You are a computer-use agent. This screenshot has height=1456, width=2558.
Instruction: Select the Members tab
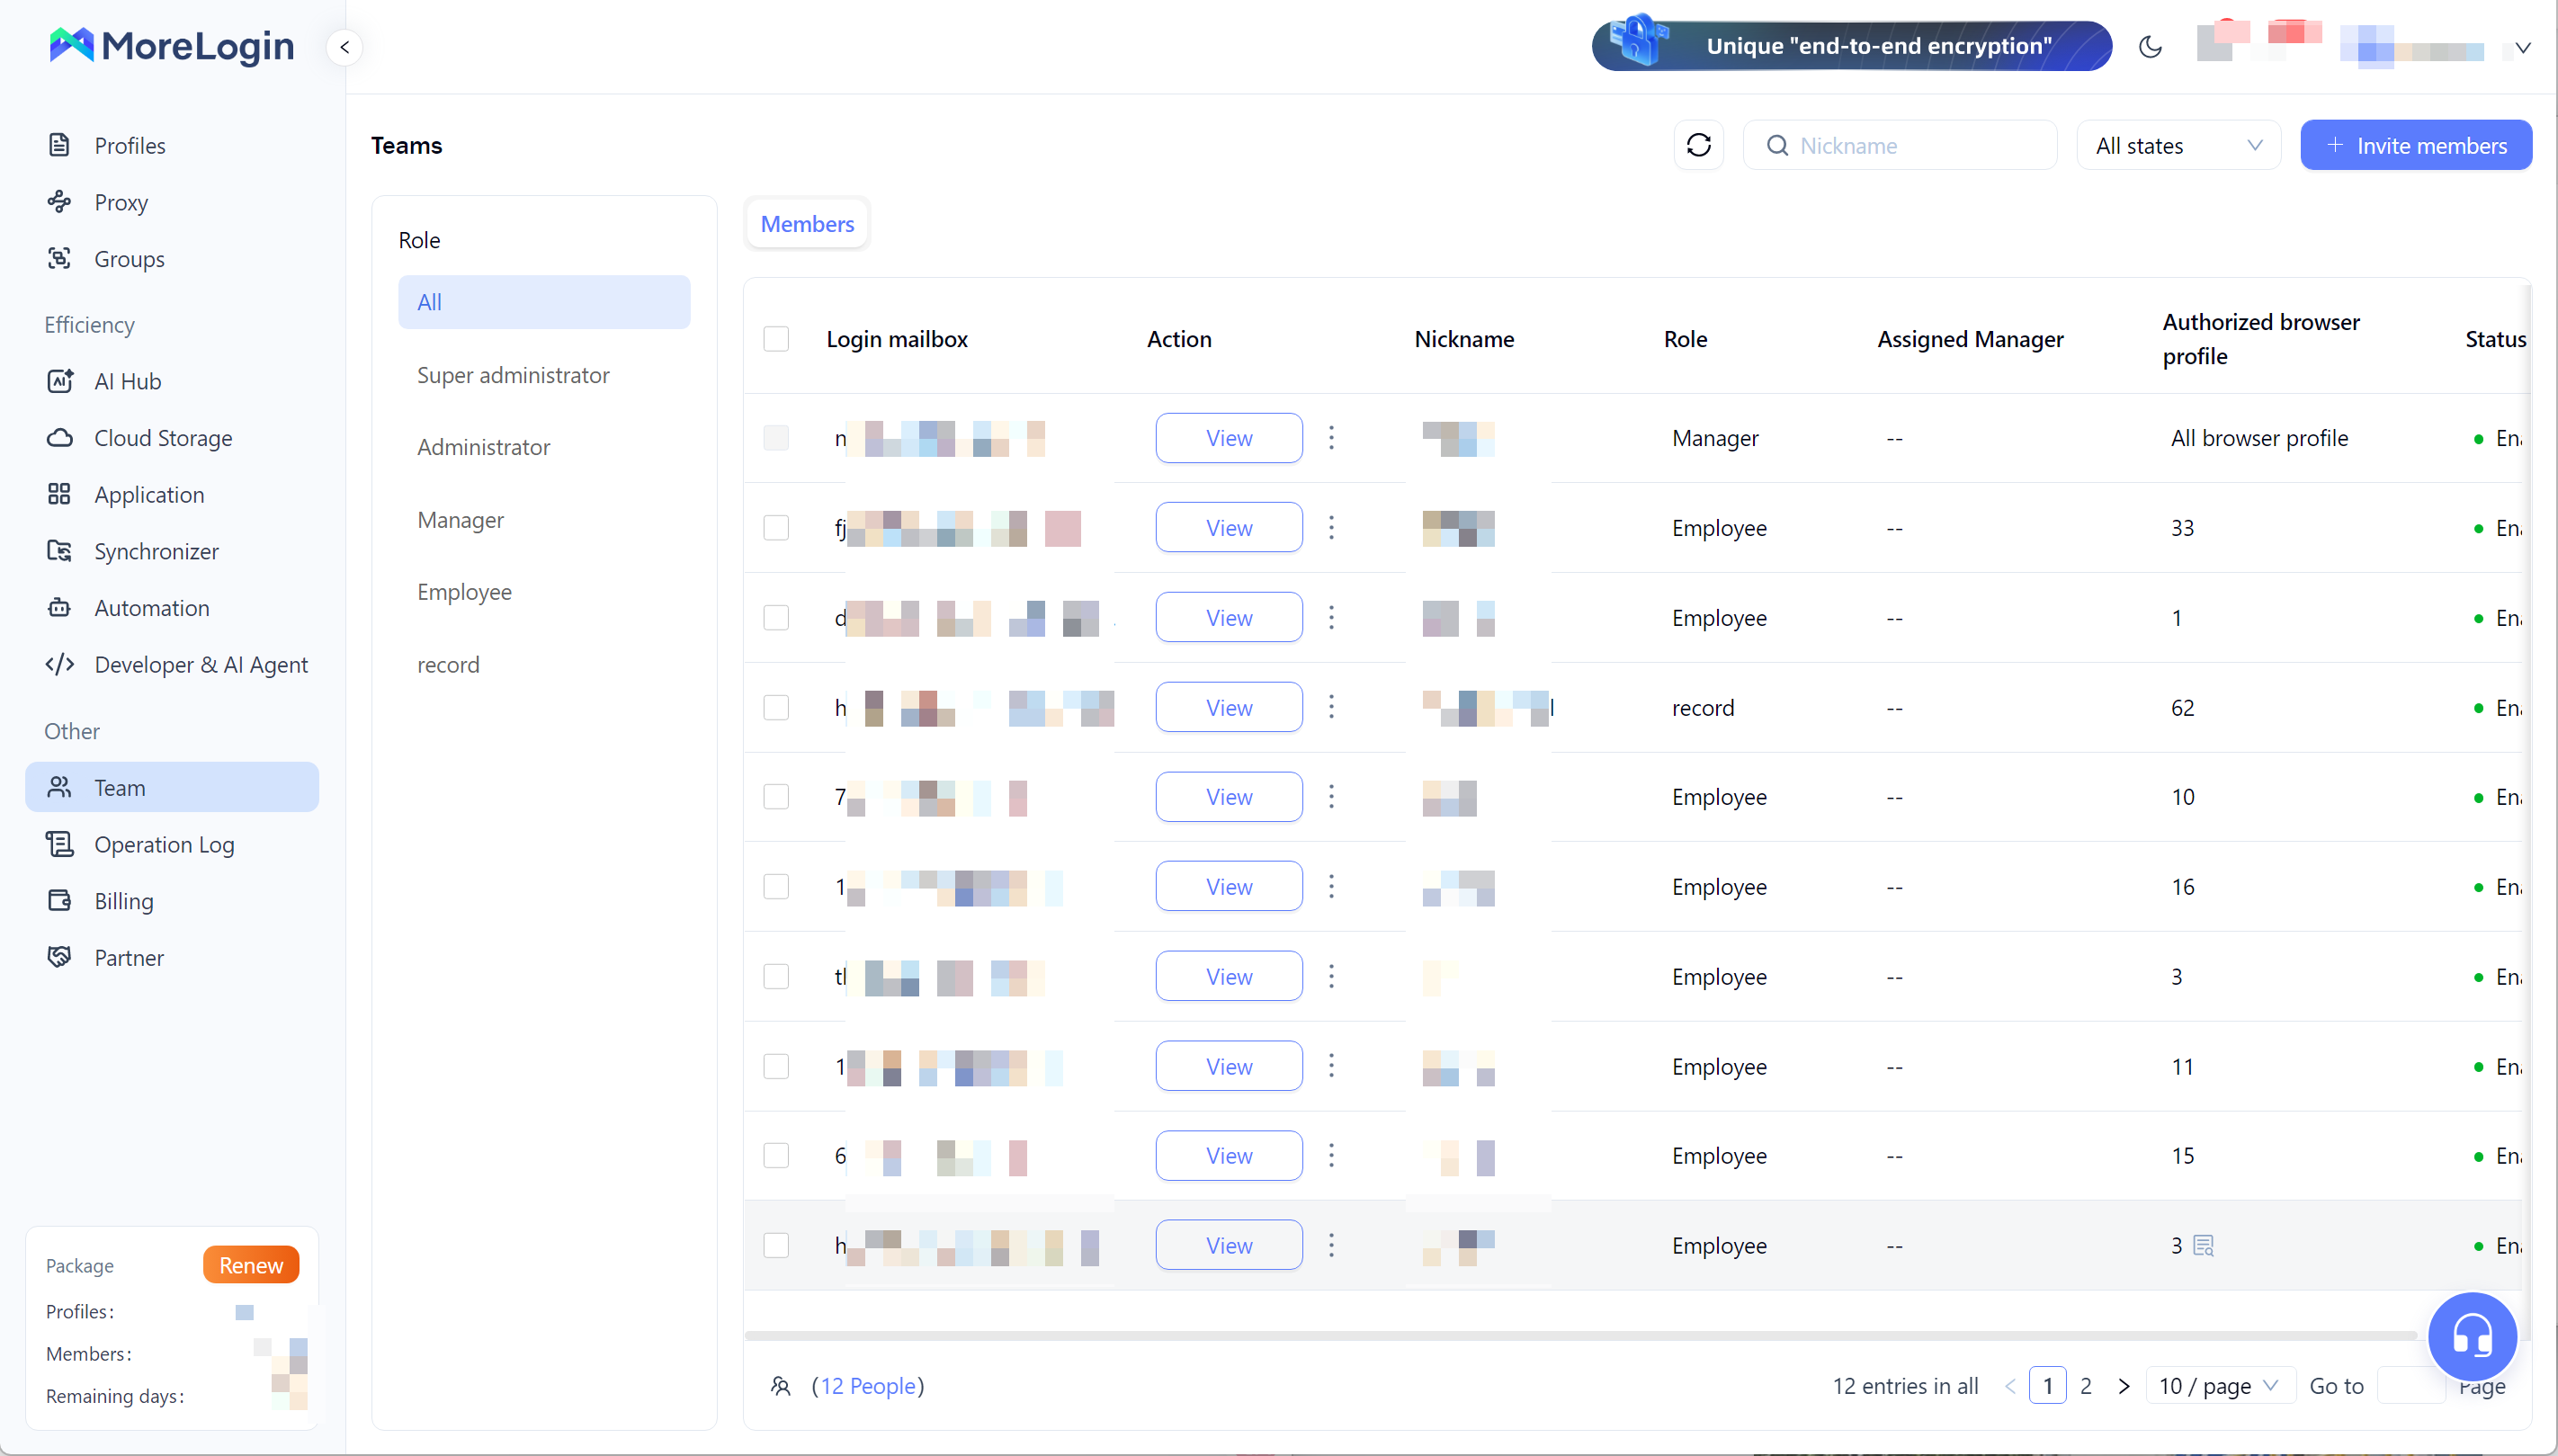click(x=807, y=223)
